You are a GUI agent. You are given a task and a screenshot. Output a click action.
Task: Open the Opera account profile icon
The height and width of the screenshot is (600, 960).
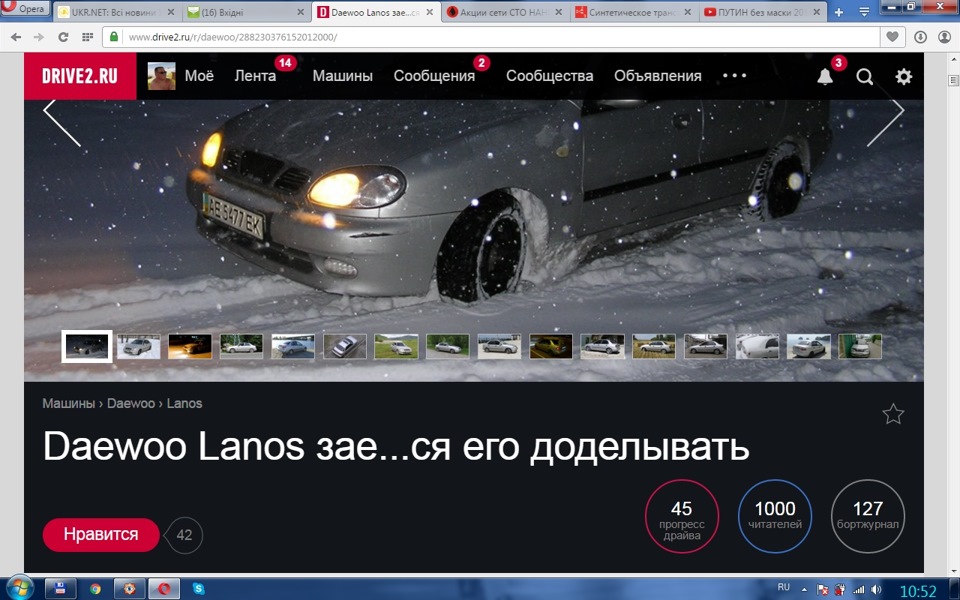(944, 37)
